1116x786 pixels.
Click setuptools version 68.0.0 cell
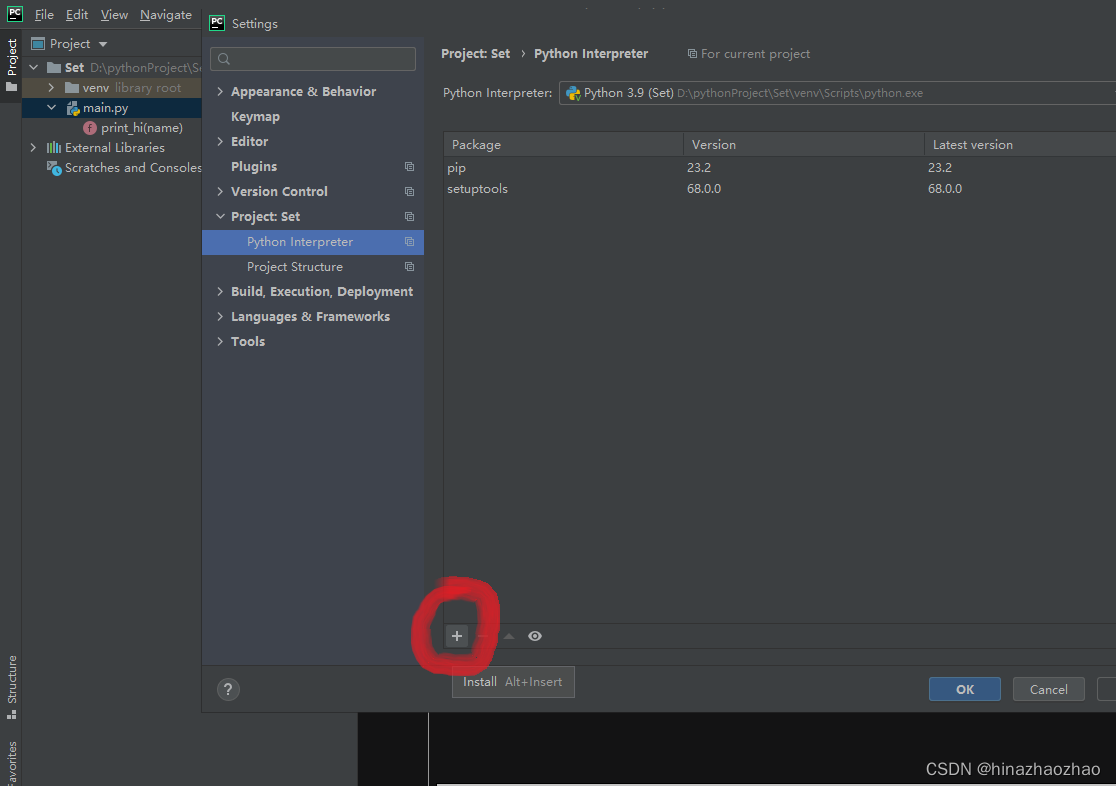(704, 189)
